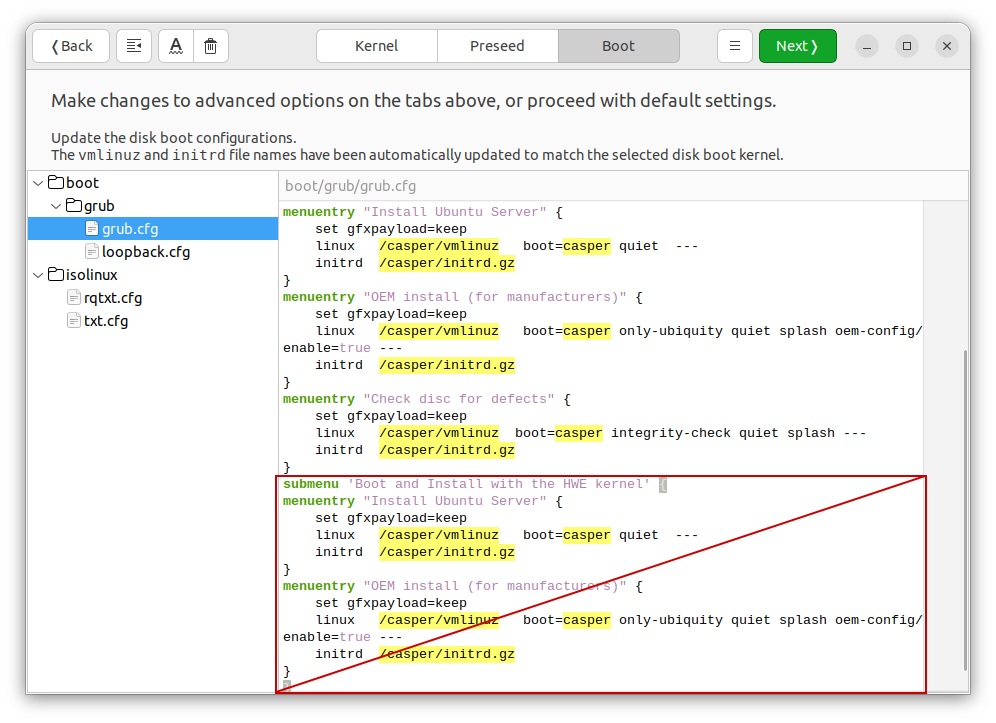Switch to the Preseed tab
The height and width of the screenshot is (723, 996).
(x=497, y=45)
